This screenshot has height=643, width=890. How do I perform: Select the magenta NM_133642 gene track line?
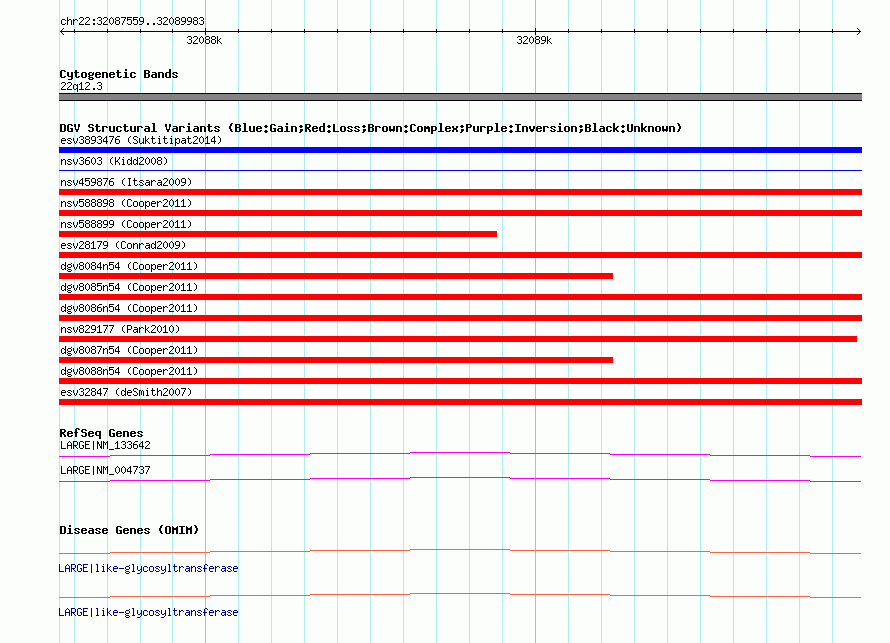pos(460,454)
